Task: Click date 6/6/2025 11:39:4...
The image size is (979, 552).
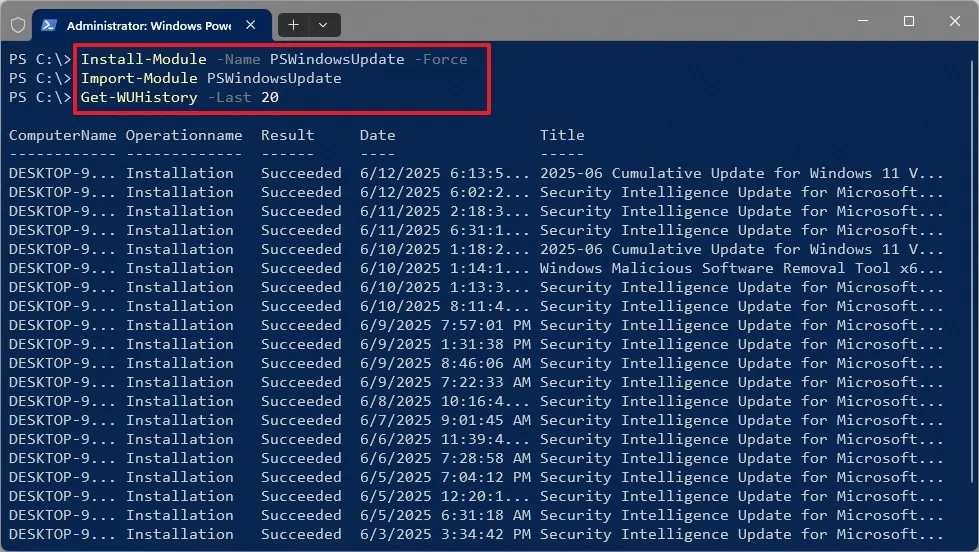Action: pyautogui.click(x=445, y=439)
